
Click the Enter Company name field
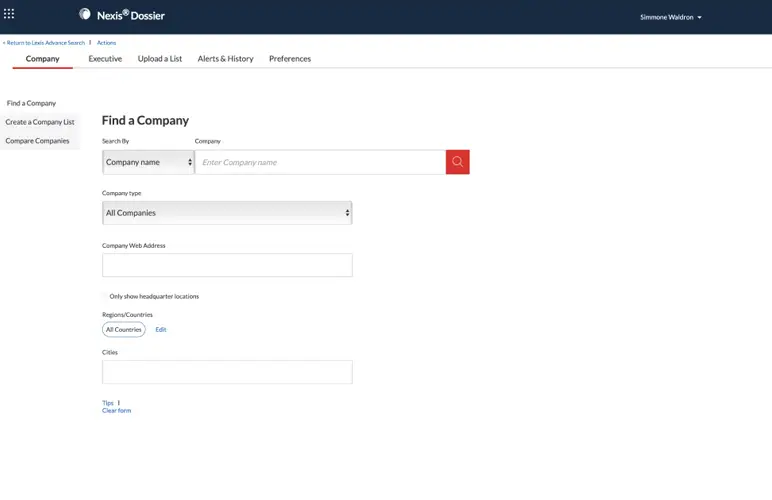320,162
